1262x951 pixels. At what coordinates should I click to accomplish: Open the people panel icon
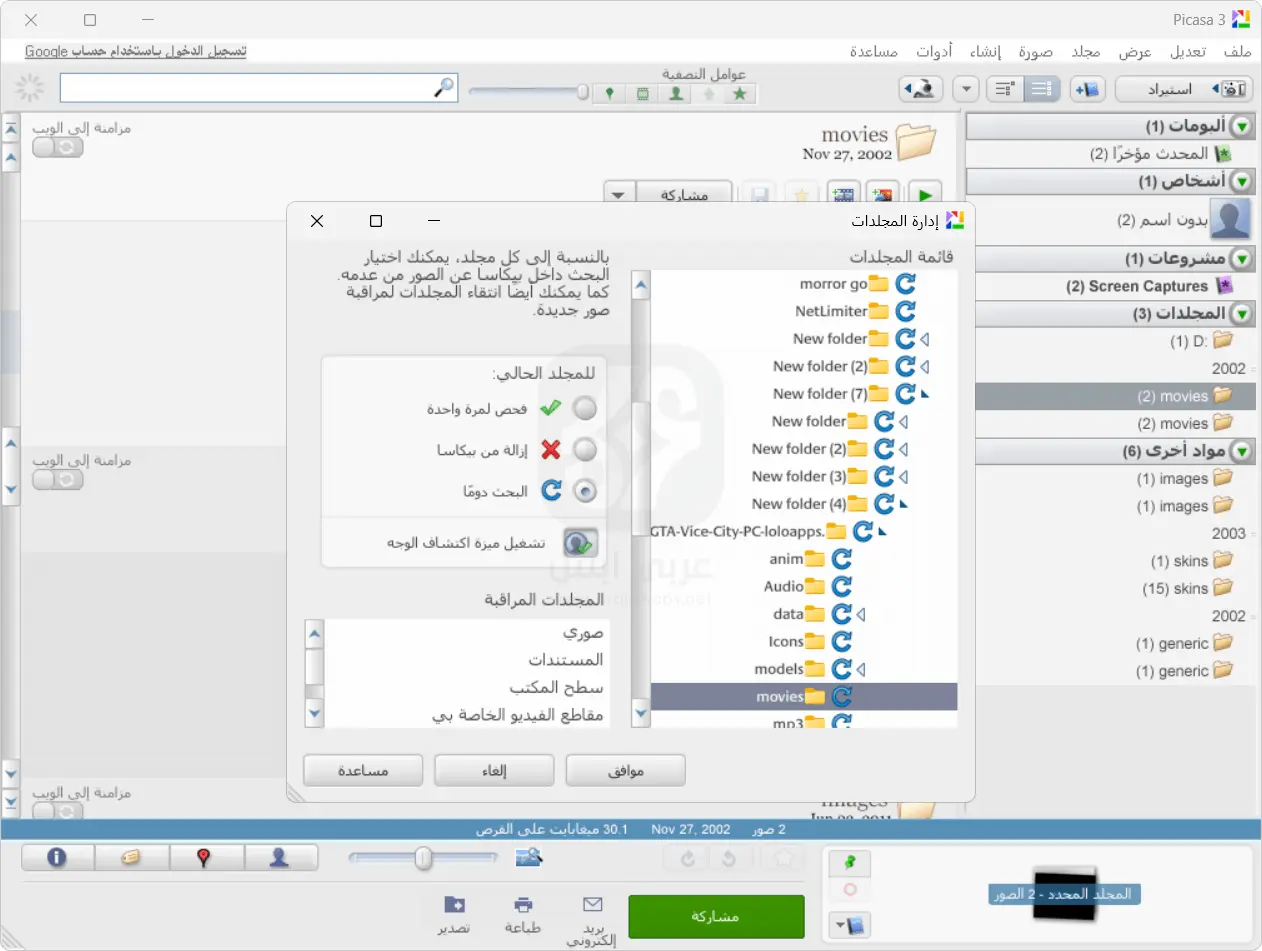[282, 857]
